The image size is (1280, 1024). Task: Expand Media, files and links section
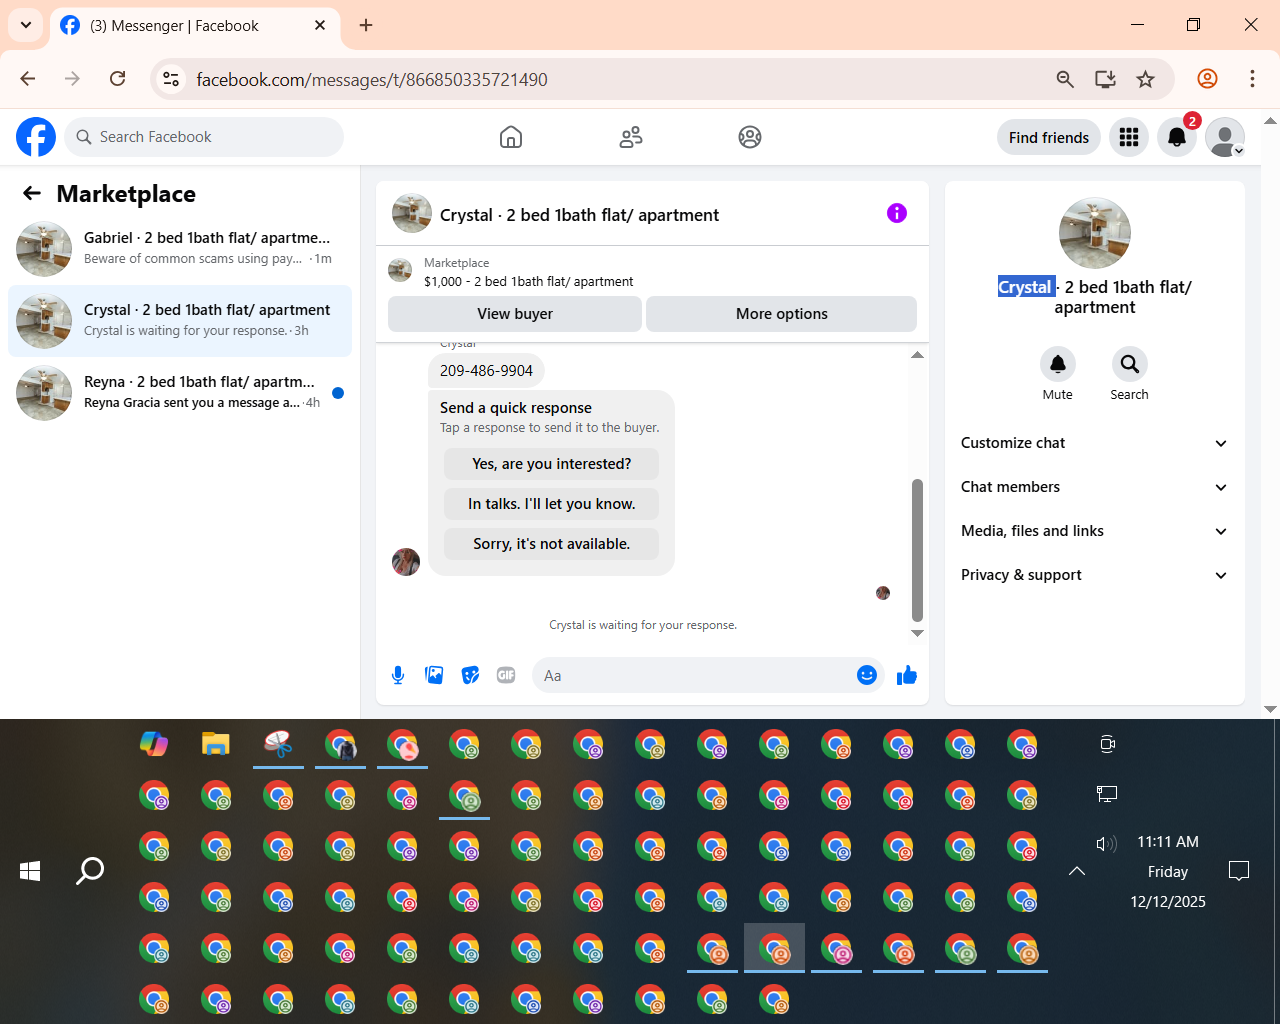tap(1094, 531)
